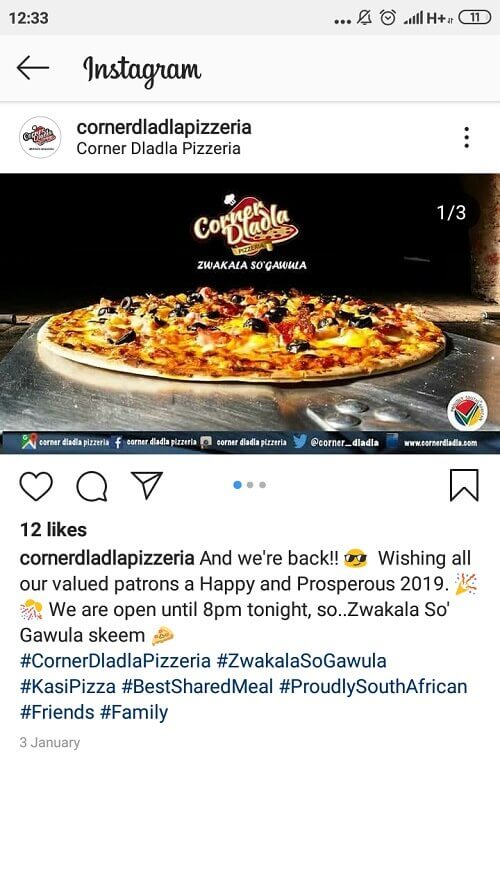Open the cornerdladlapizzeria username in the post header

tap(164, 127)
